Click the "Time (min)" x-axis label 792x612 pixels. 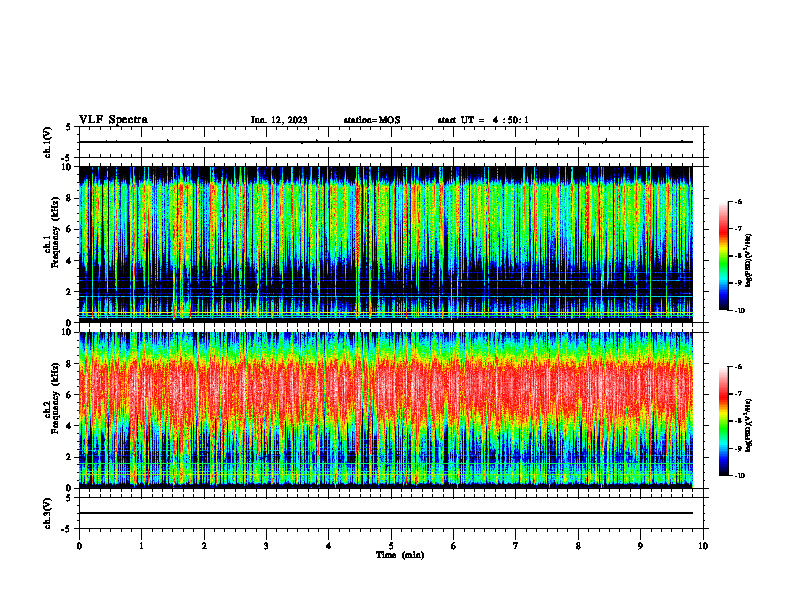pos(400,555)
